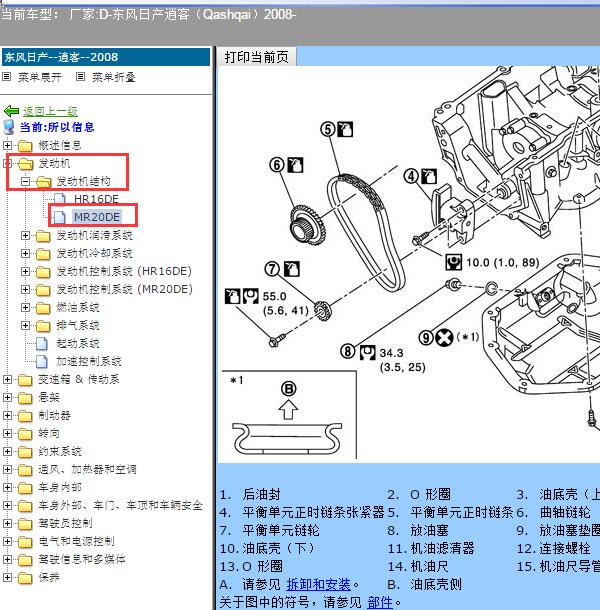Click 菜单折叠 to collapse menu

114,77
